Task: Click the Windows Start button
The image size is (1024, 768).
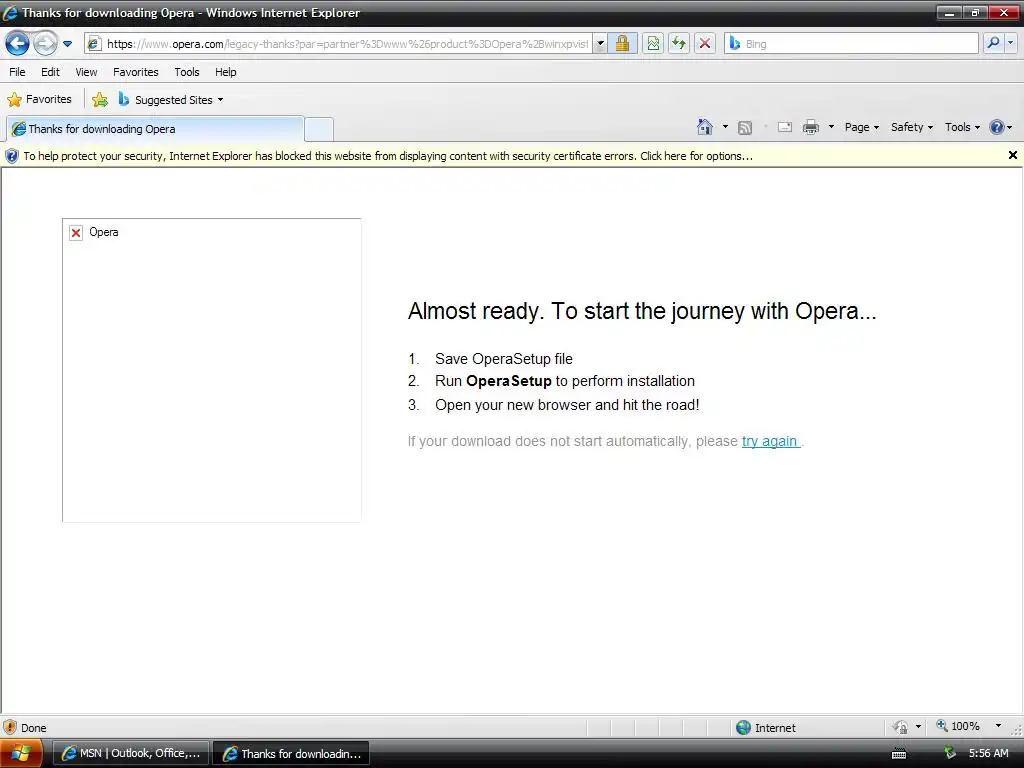Action: coord(20,754)
